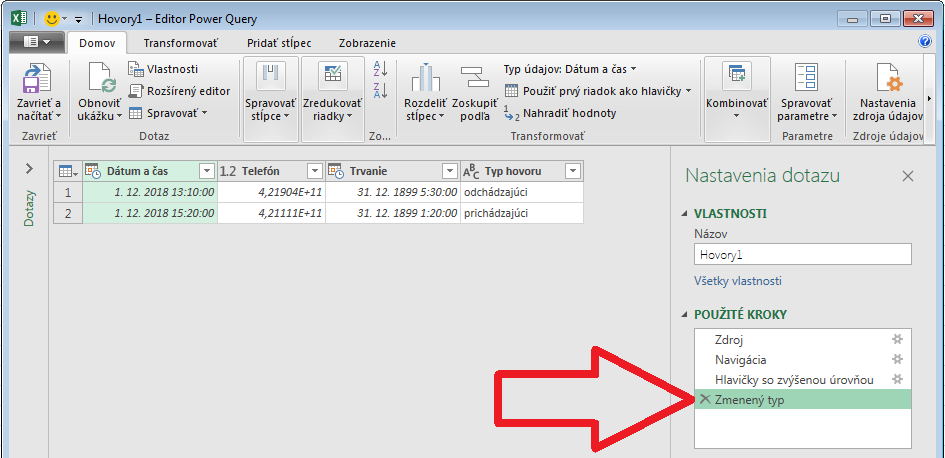Open settings gear for the Zdroj step
Image resolution: width=945 pixels, height=458 pixels.
tap(897, 340)
